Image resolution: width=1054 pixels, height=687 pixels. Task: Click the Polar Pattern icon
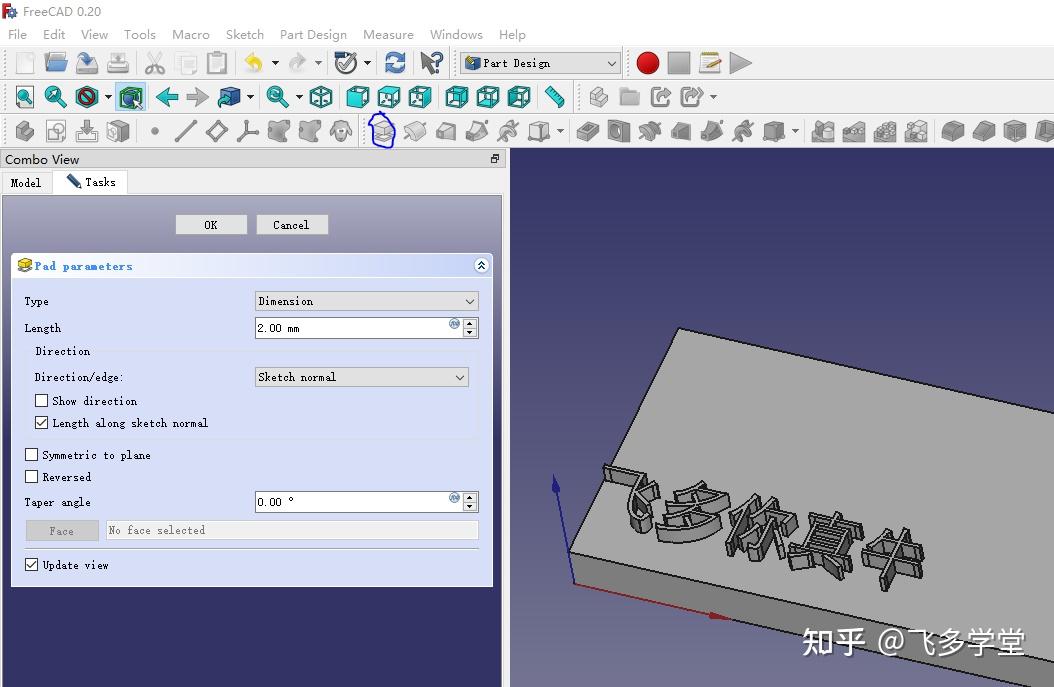[x=885, y=131]
